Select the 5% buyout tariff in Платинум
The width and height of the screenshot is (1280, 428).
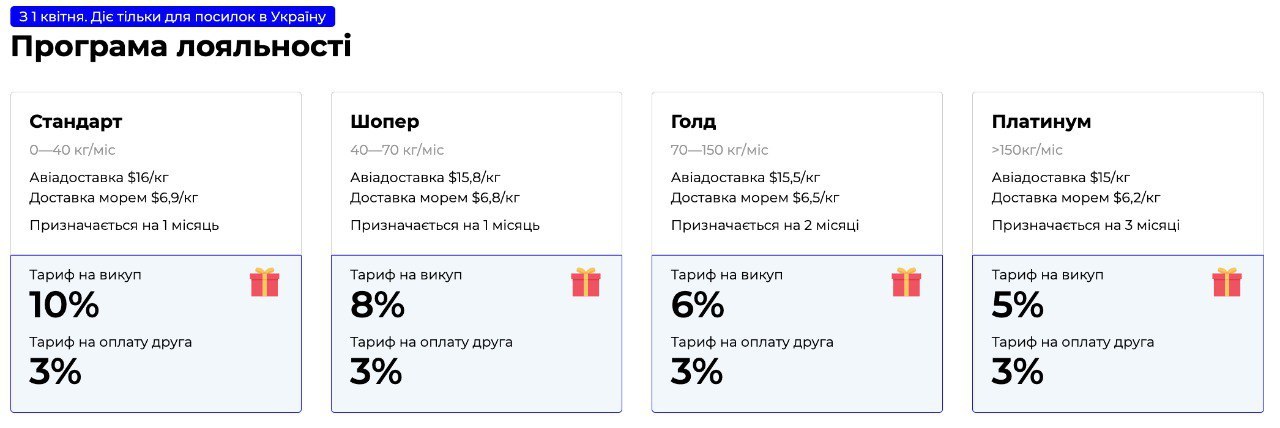(1018, 304)
